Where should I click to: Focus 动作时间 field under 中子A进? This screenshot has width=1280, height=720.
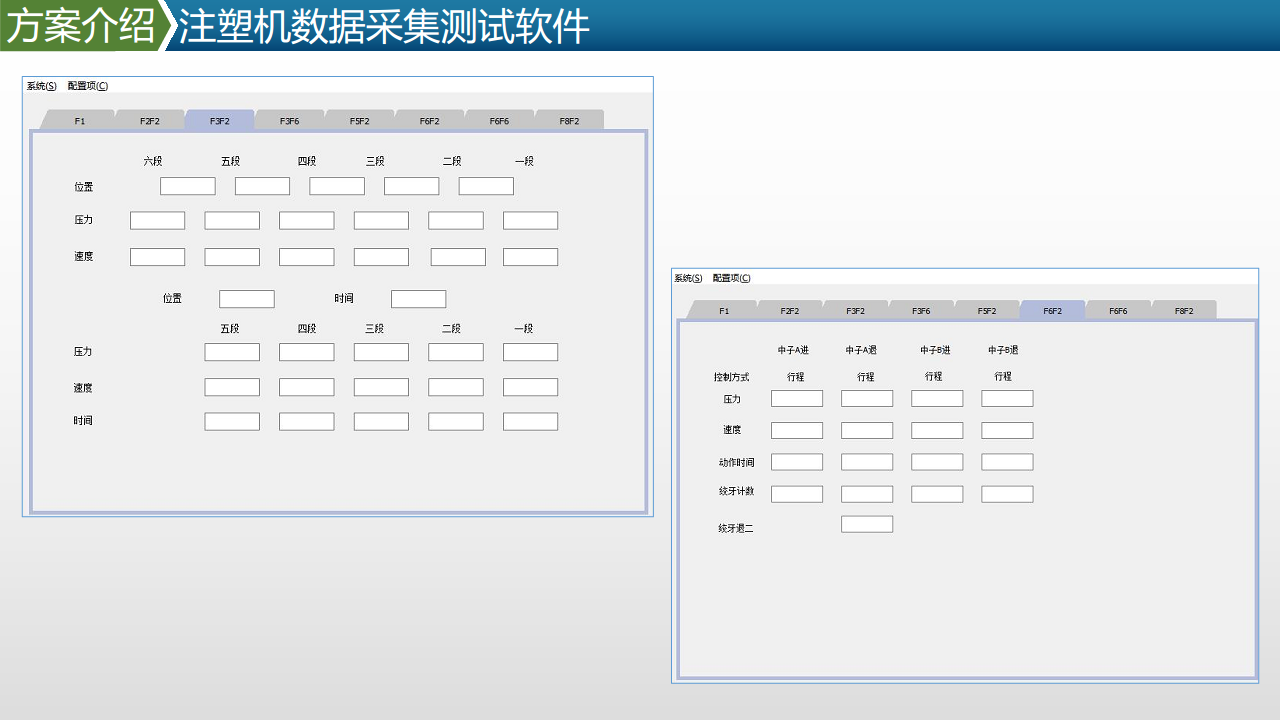(x=797, y=462)
